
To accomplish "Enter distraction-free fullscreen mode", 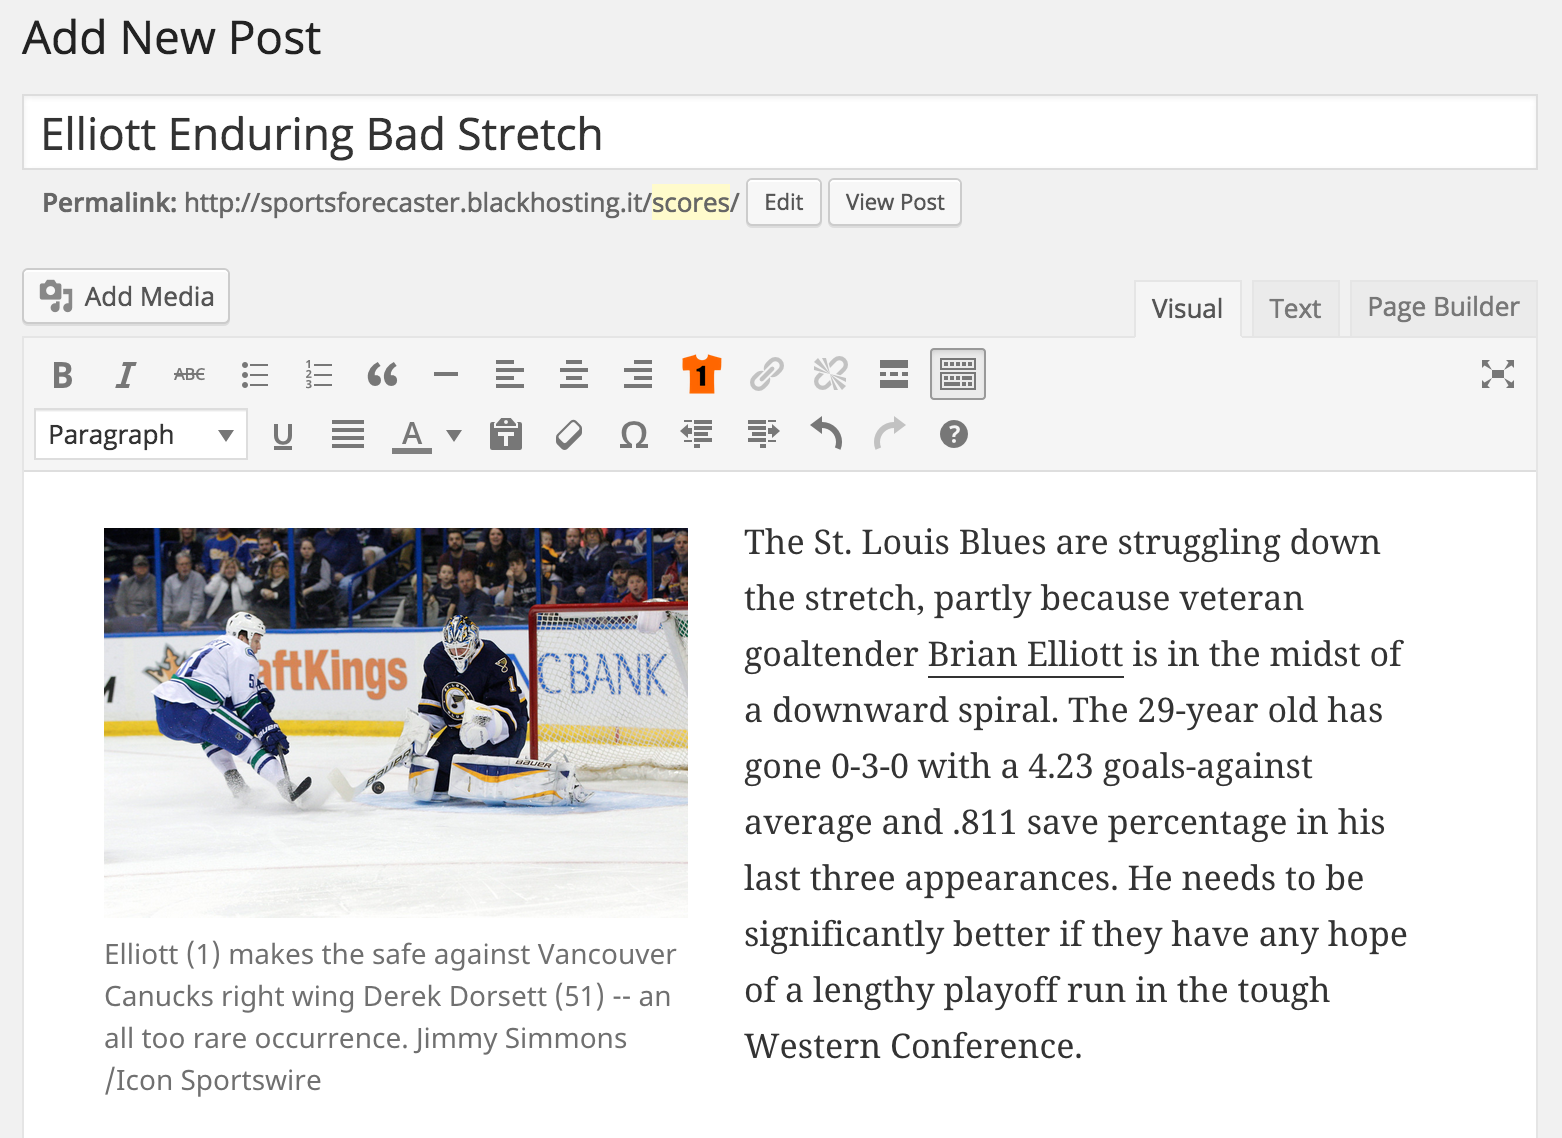I will click(x=1498, y=374).
